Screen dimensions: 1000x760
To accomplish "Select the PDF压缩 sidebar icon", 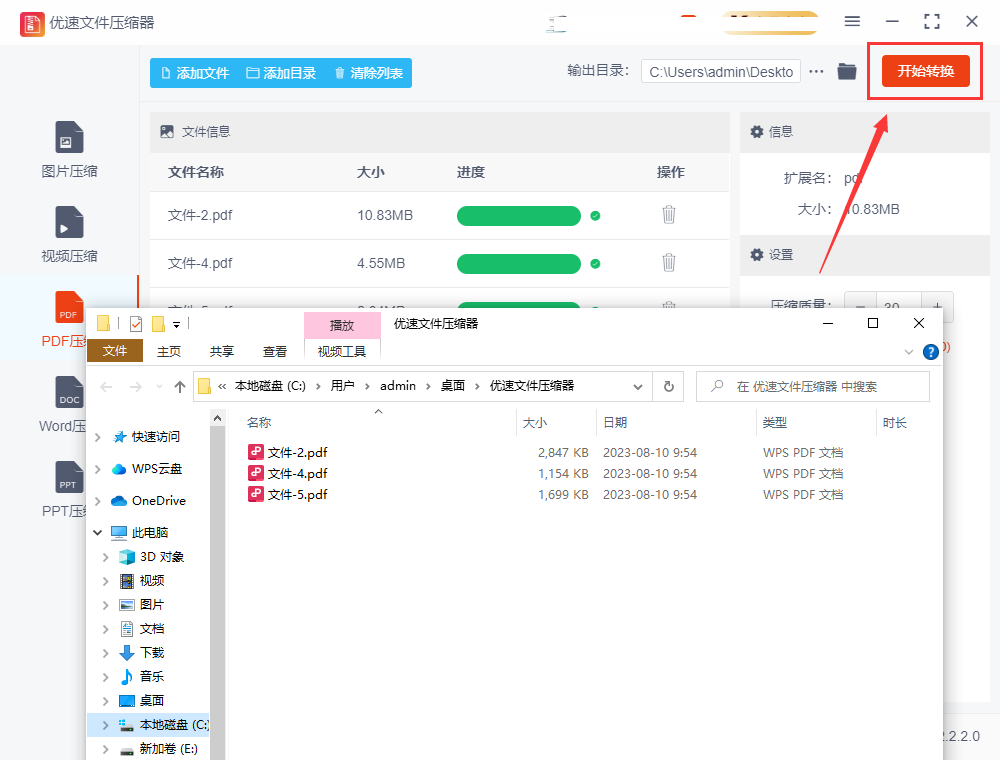I will pyautogui.click(x=70, y=307).
